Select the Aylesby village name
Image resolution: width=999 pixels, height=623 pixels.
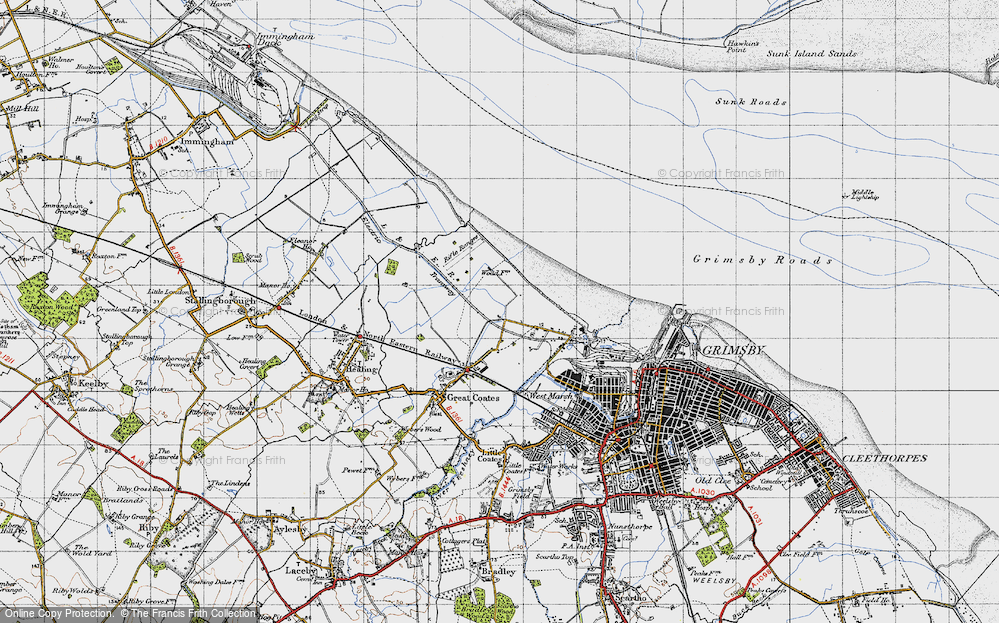click(289, 529)
